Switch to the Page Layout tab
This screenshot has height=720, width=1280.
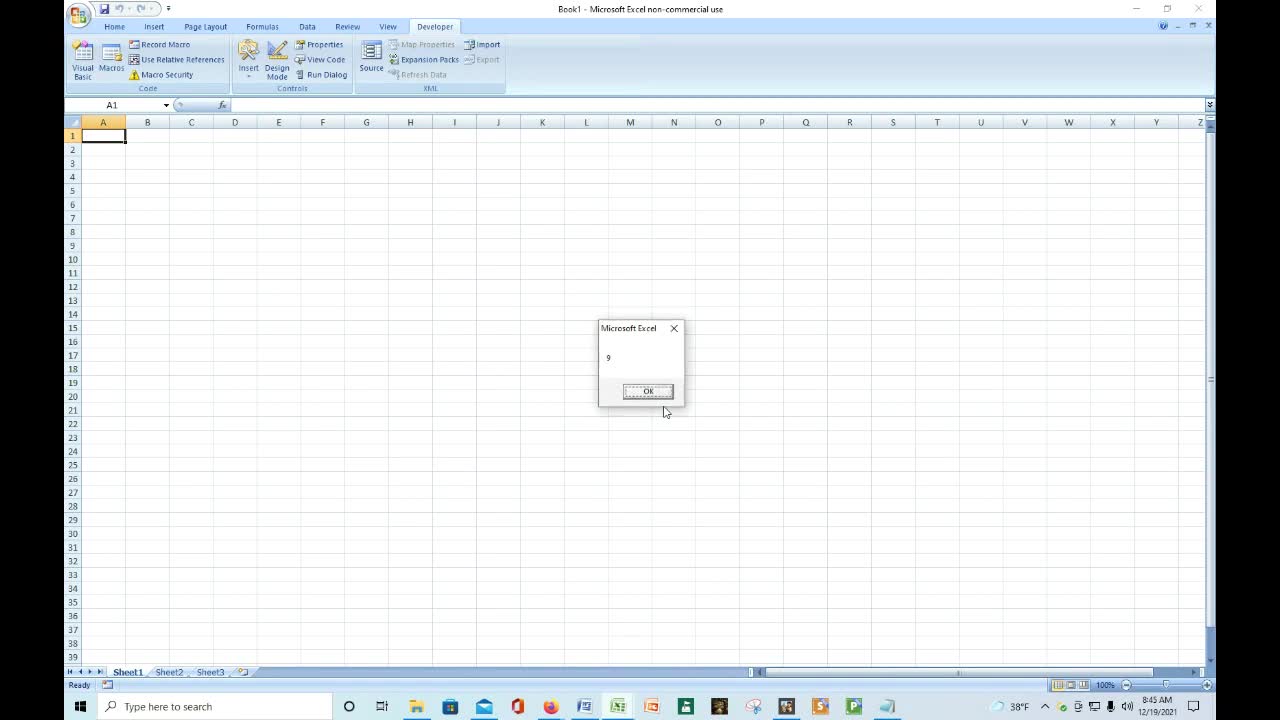[205, 27]
